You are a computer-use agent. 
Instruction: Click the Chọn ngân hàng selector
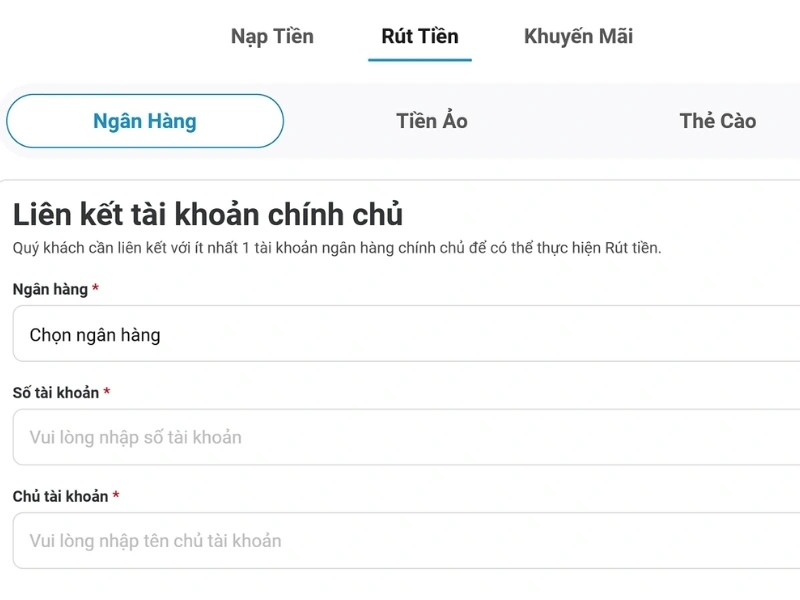click(x=400, y=333)
